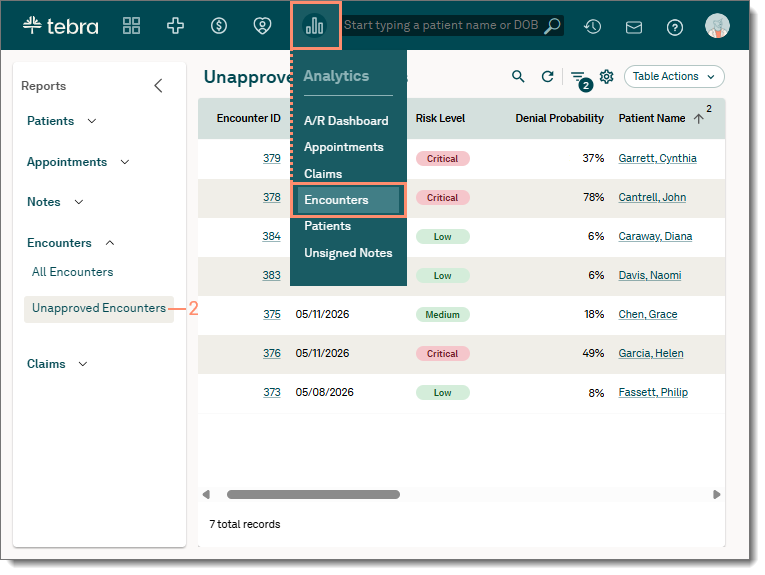
Task: Open encounter 375 link
Action: pos(272,314)
